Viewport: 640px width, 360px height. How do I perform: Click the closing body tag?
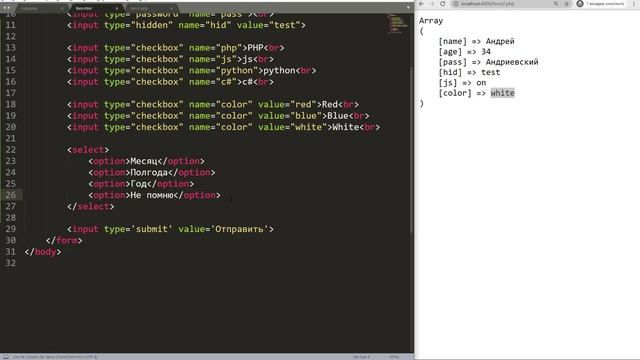43,252
